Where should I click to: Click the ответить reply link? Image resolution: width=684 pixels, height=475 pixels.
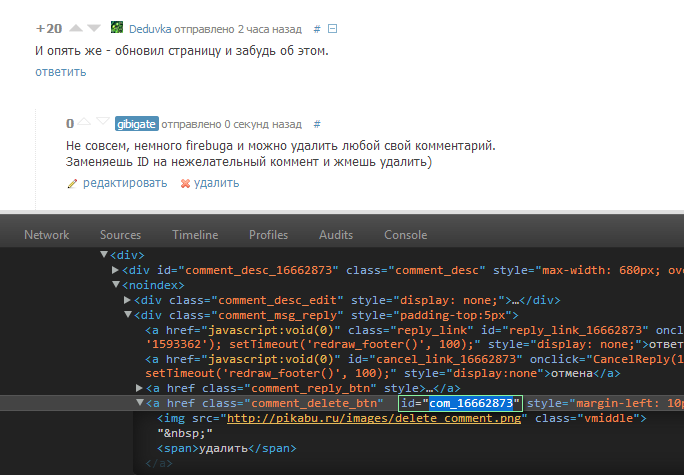[60, 71]
